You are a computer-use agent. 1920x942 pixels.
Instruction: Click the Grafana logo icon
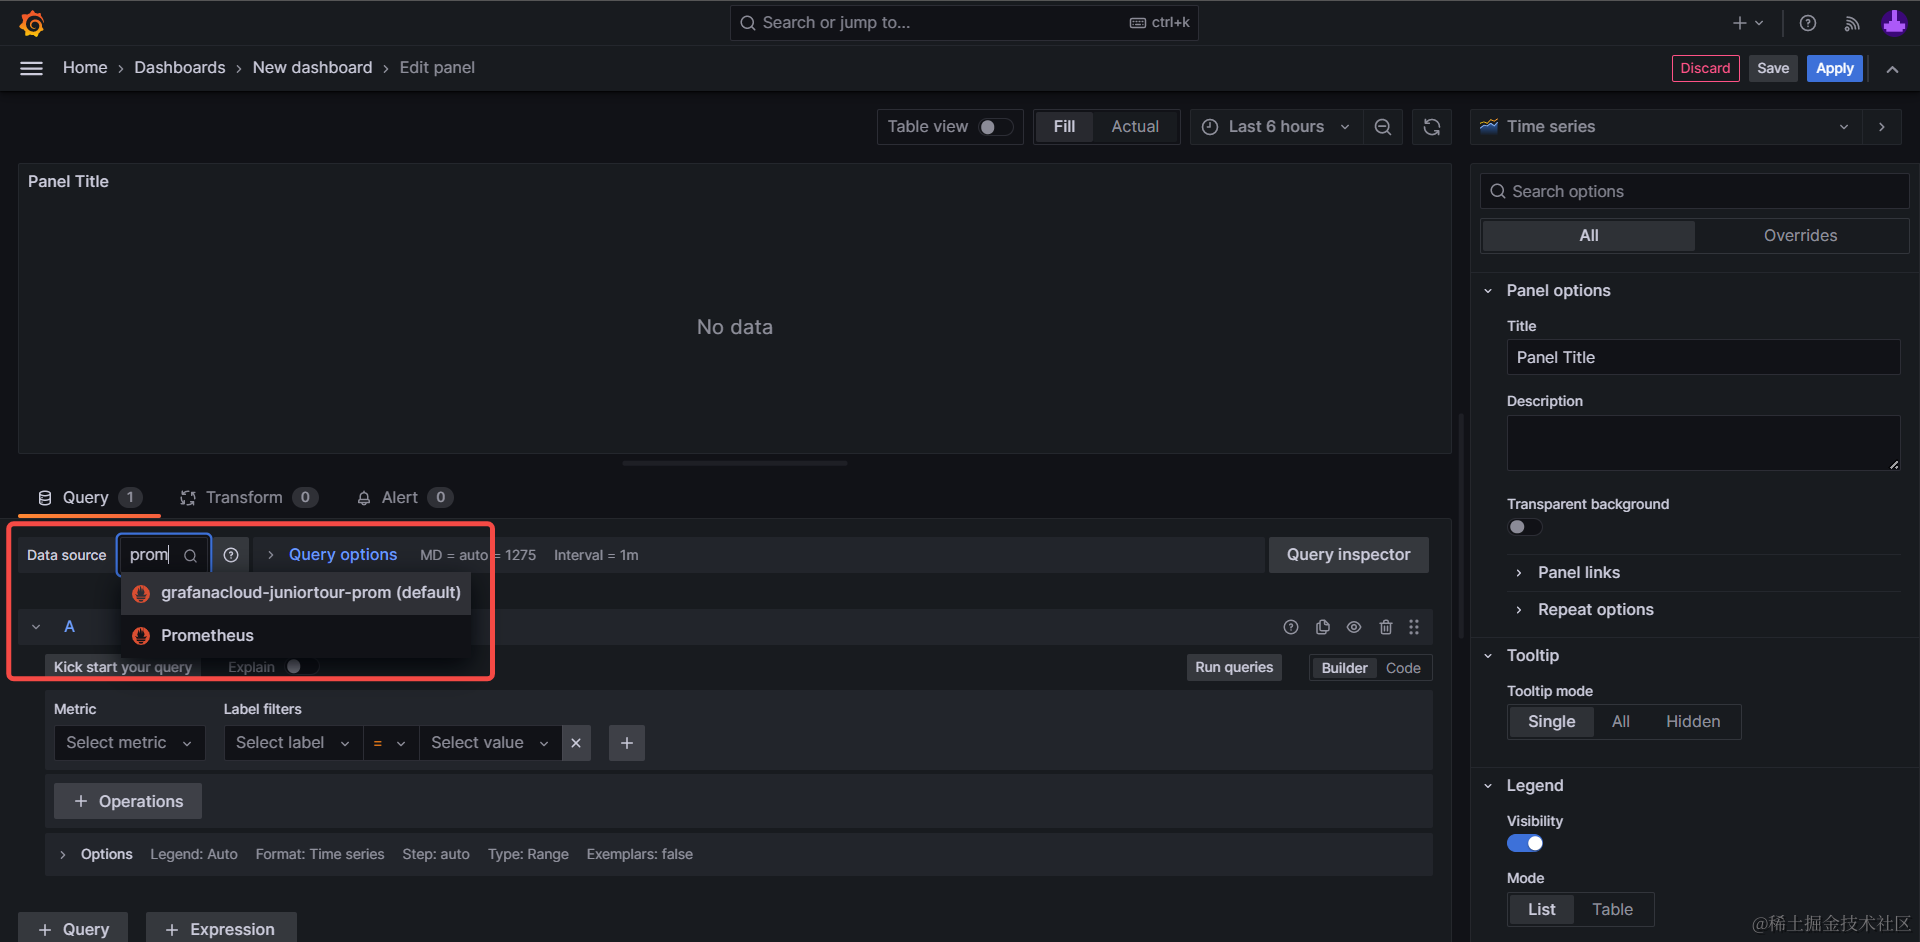32,23
